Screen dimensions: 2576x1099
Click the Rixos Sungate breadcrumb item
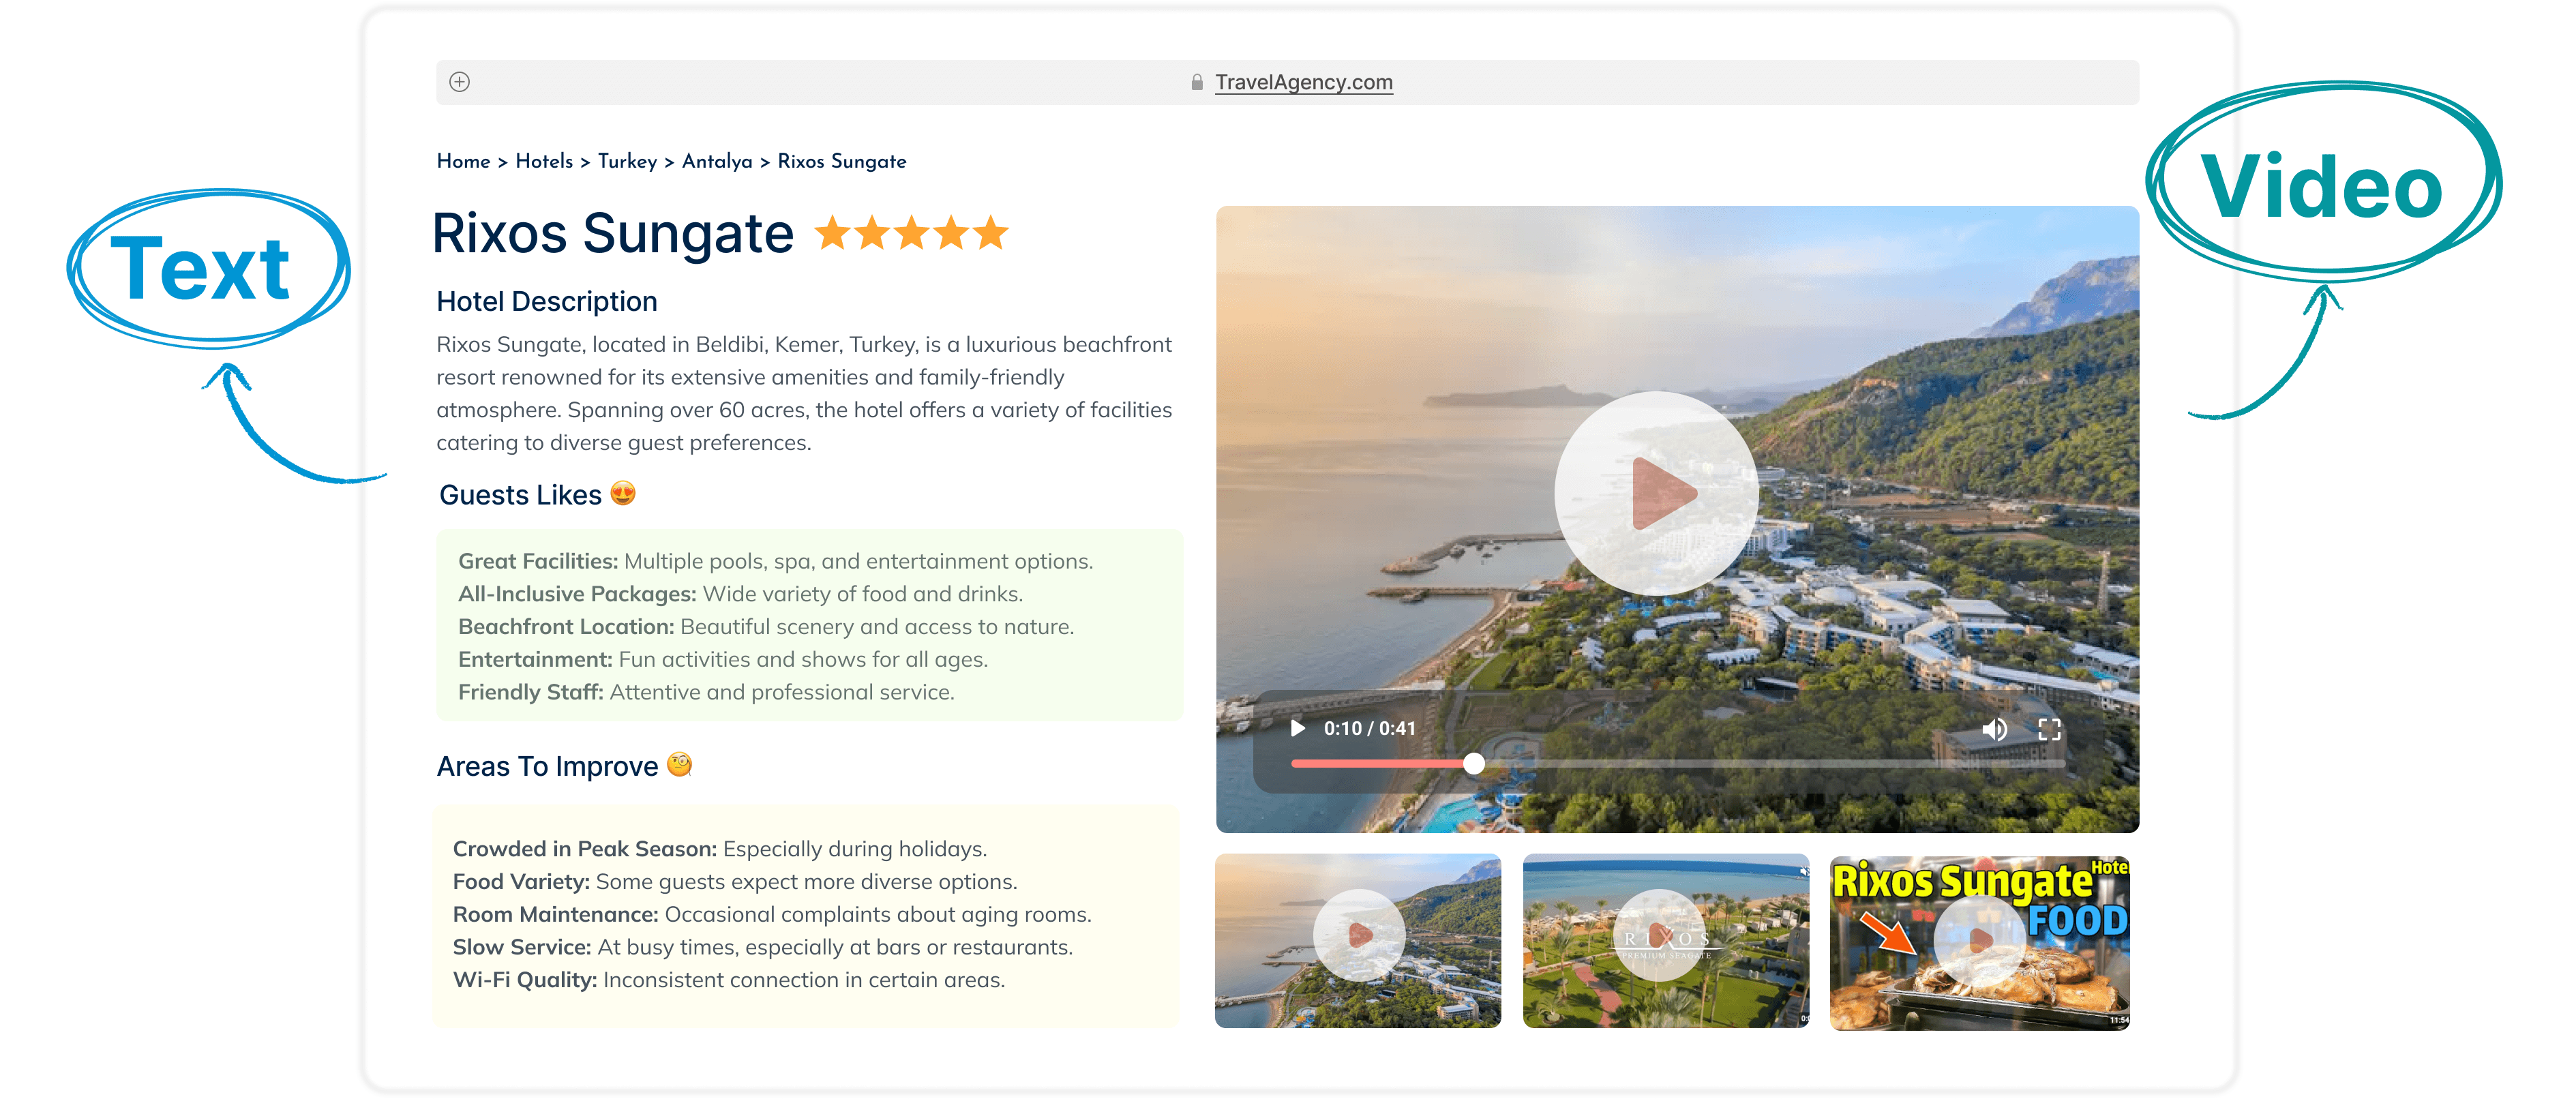pyautogui.click(x=841, y=161)
